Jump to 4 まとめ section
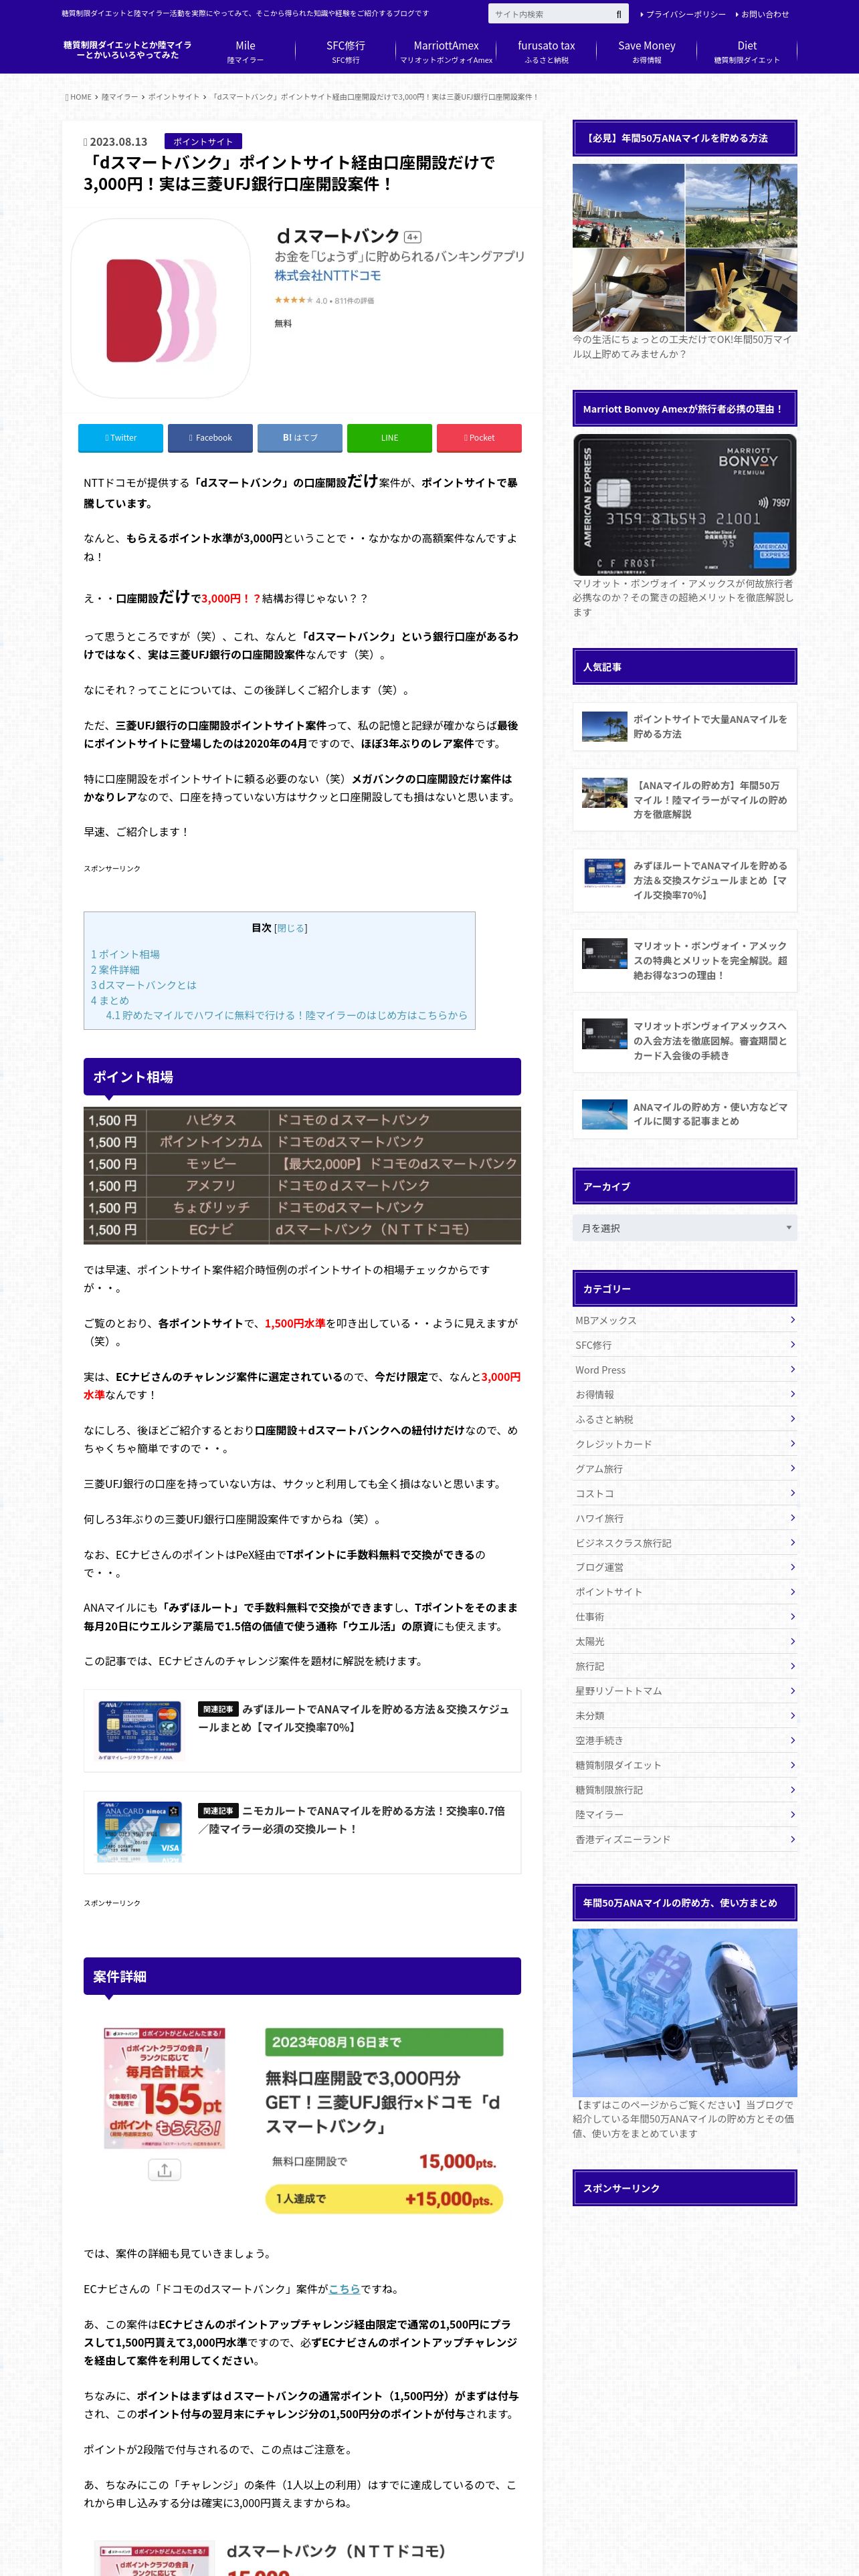Viewport: 859px width, 2576px height. pos(110,1000)
